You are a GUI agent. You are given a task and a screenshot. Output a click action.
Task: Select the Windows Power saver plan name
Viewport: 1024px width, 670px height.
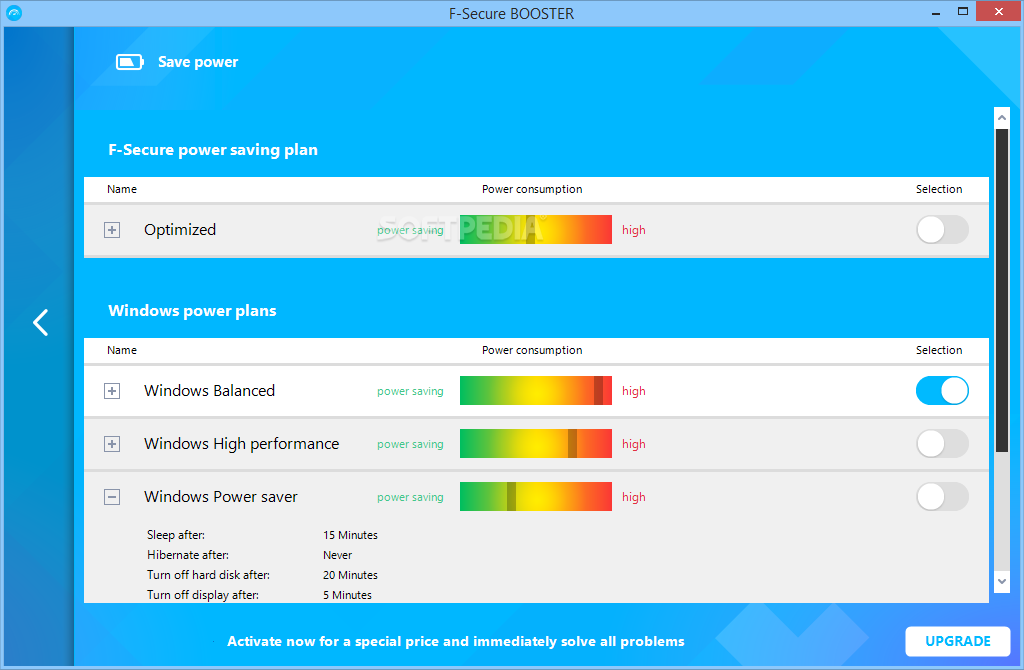[221, 497]
